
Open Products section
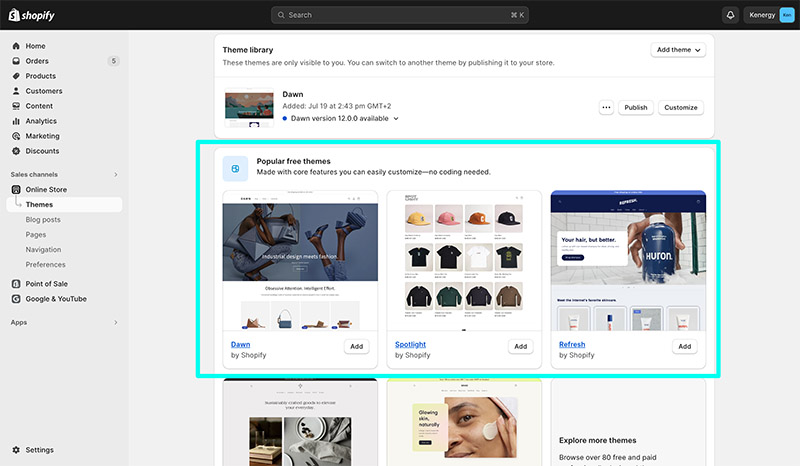click(x=41, y=76)
